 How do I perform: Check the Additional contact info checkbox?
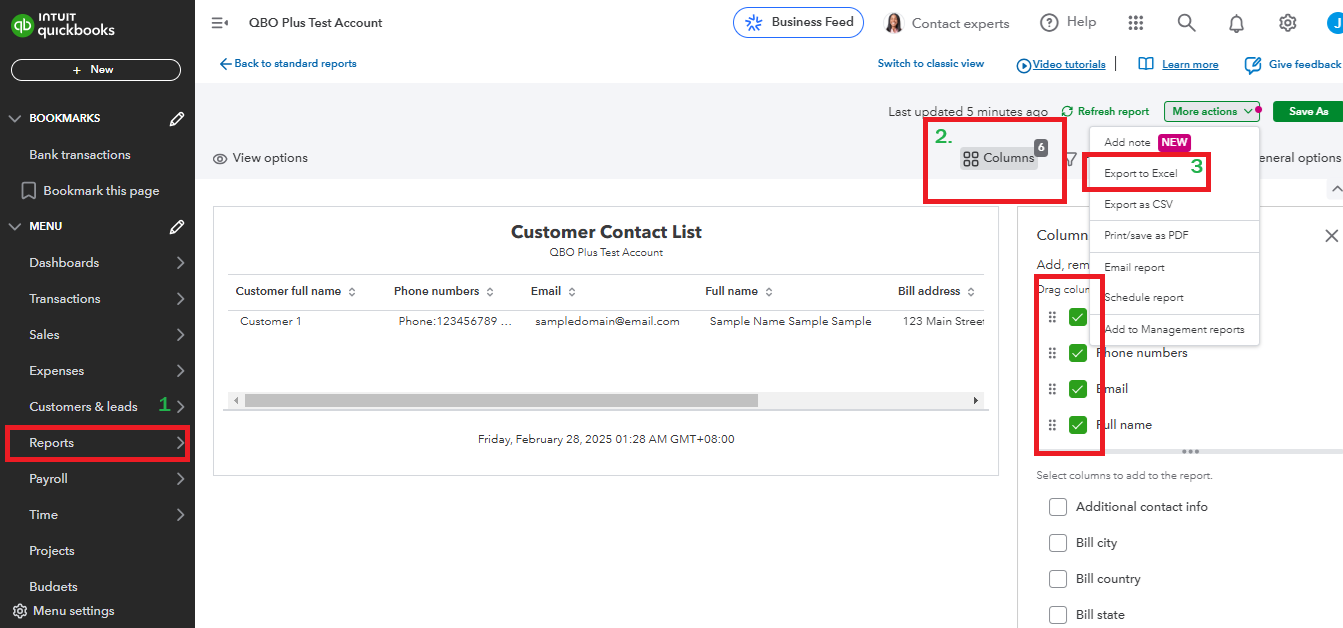[x=1058, y=507]
